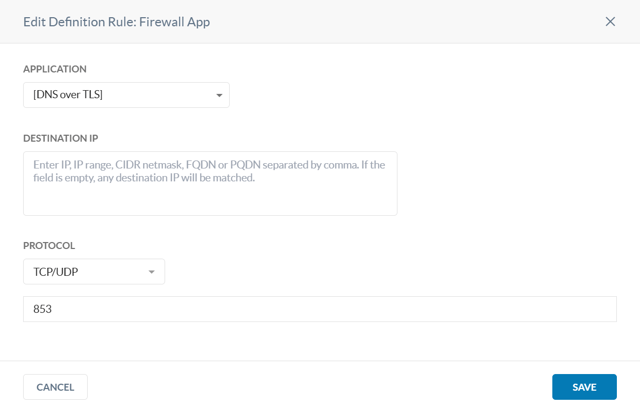Click the empty bottom of the Destination IP box
640x410 pixels.
[210, 204]
